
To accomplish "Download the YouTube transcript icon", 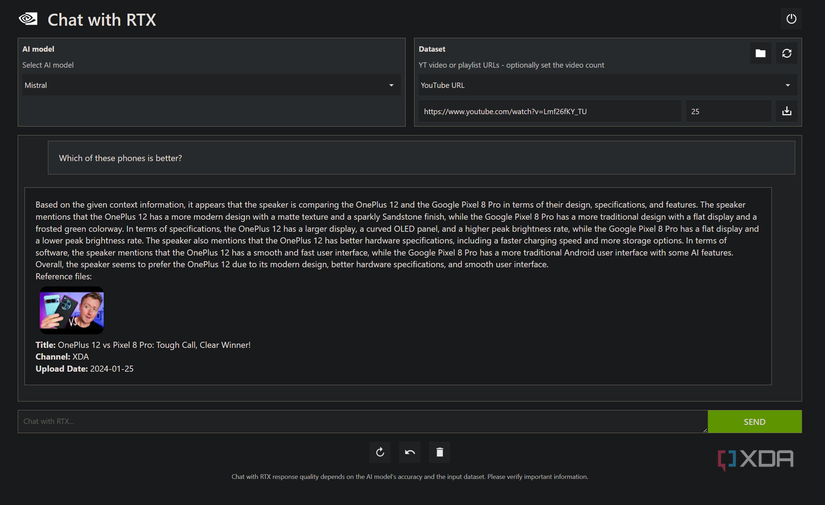I will tap(787, 112).
